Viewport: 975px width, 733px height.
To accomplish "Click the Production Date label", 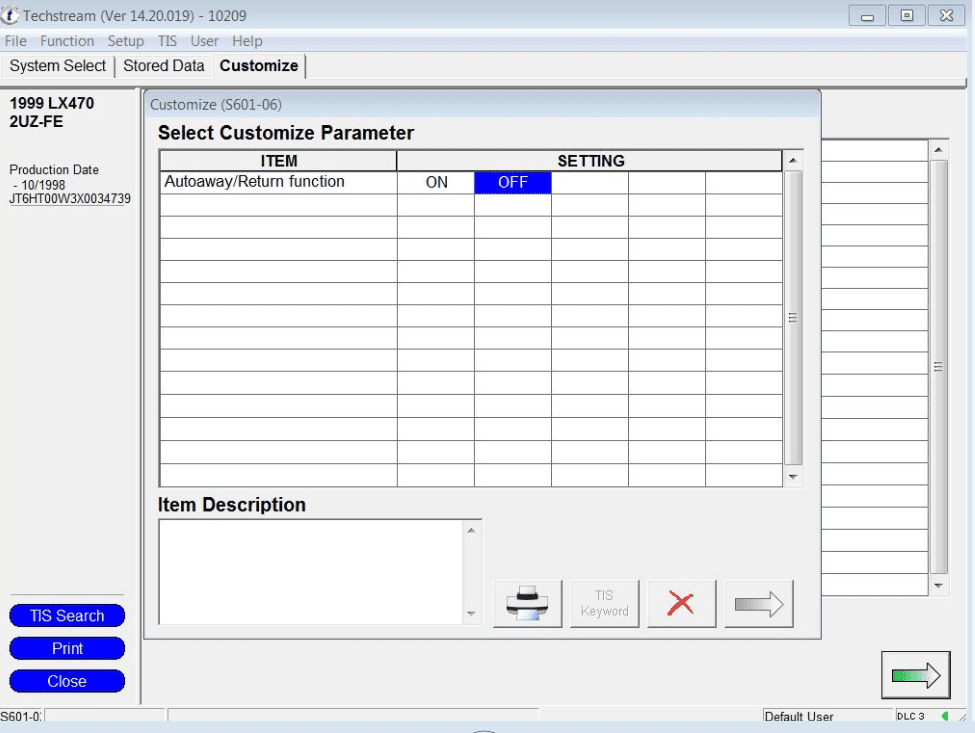I will pos(54,170).
